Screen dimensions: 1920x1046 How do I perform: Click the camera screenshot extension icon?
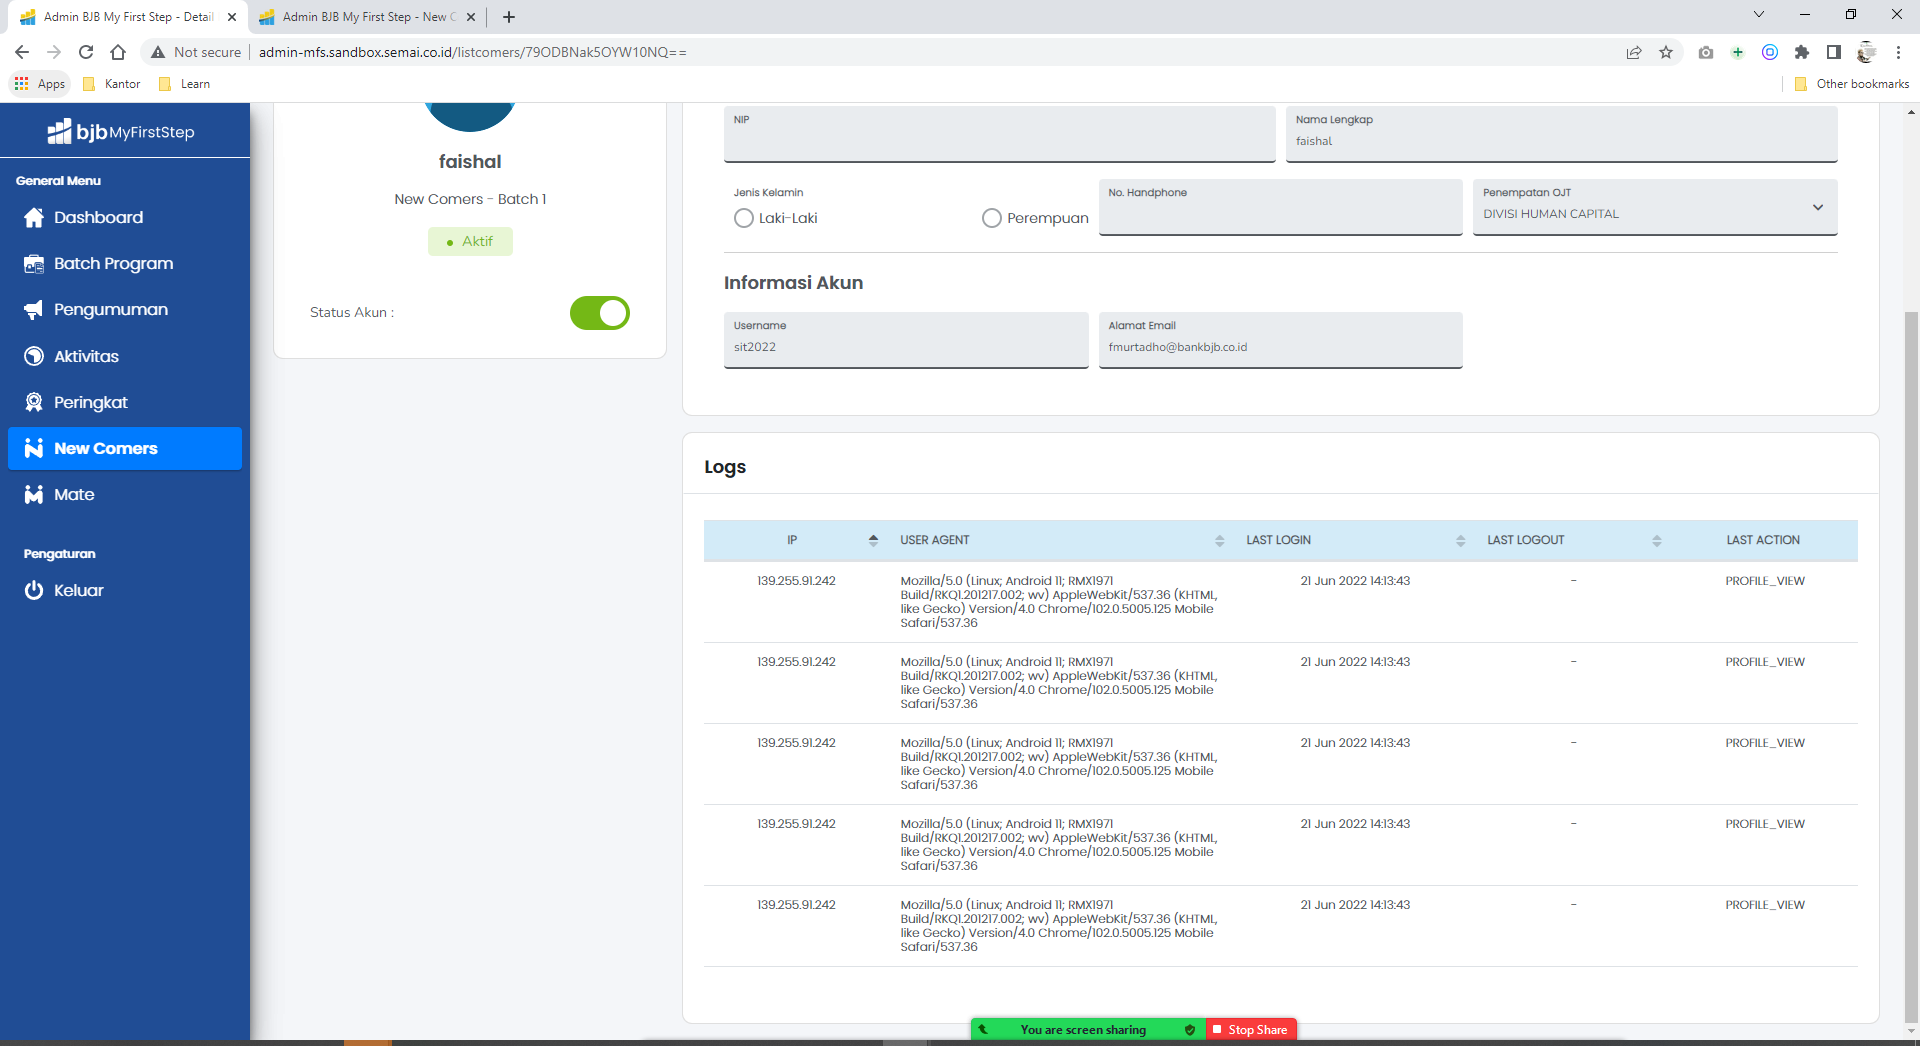[x=1706, y=52]
